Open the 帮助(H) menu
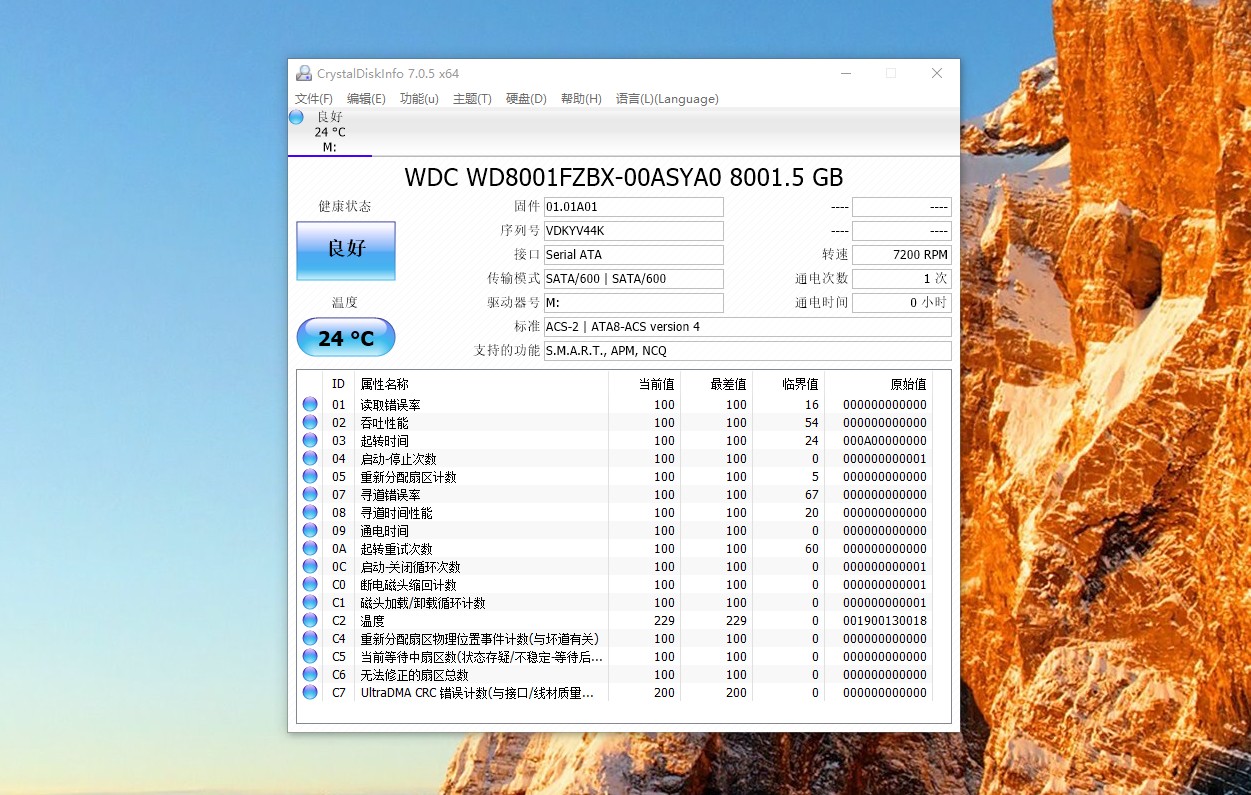1251x795 pixels. tap(580, 98)
